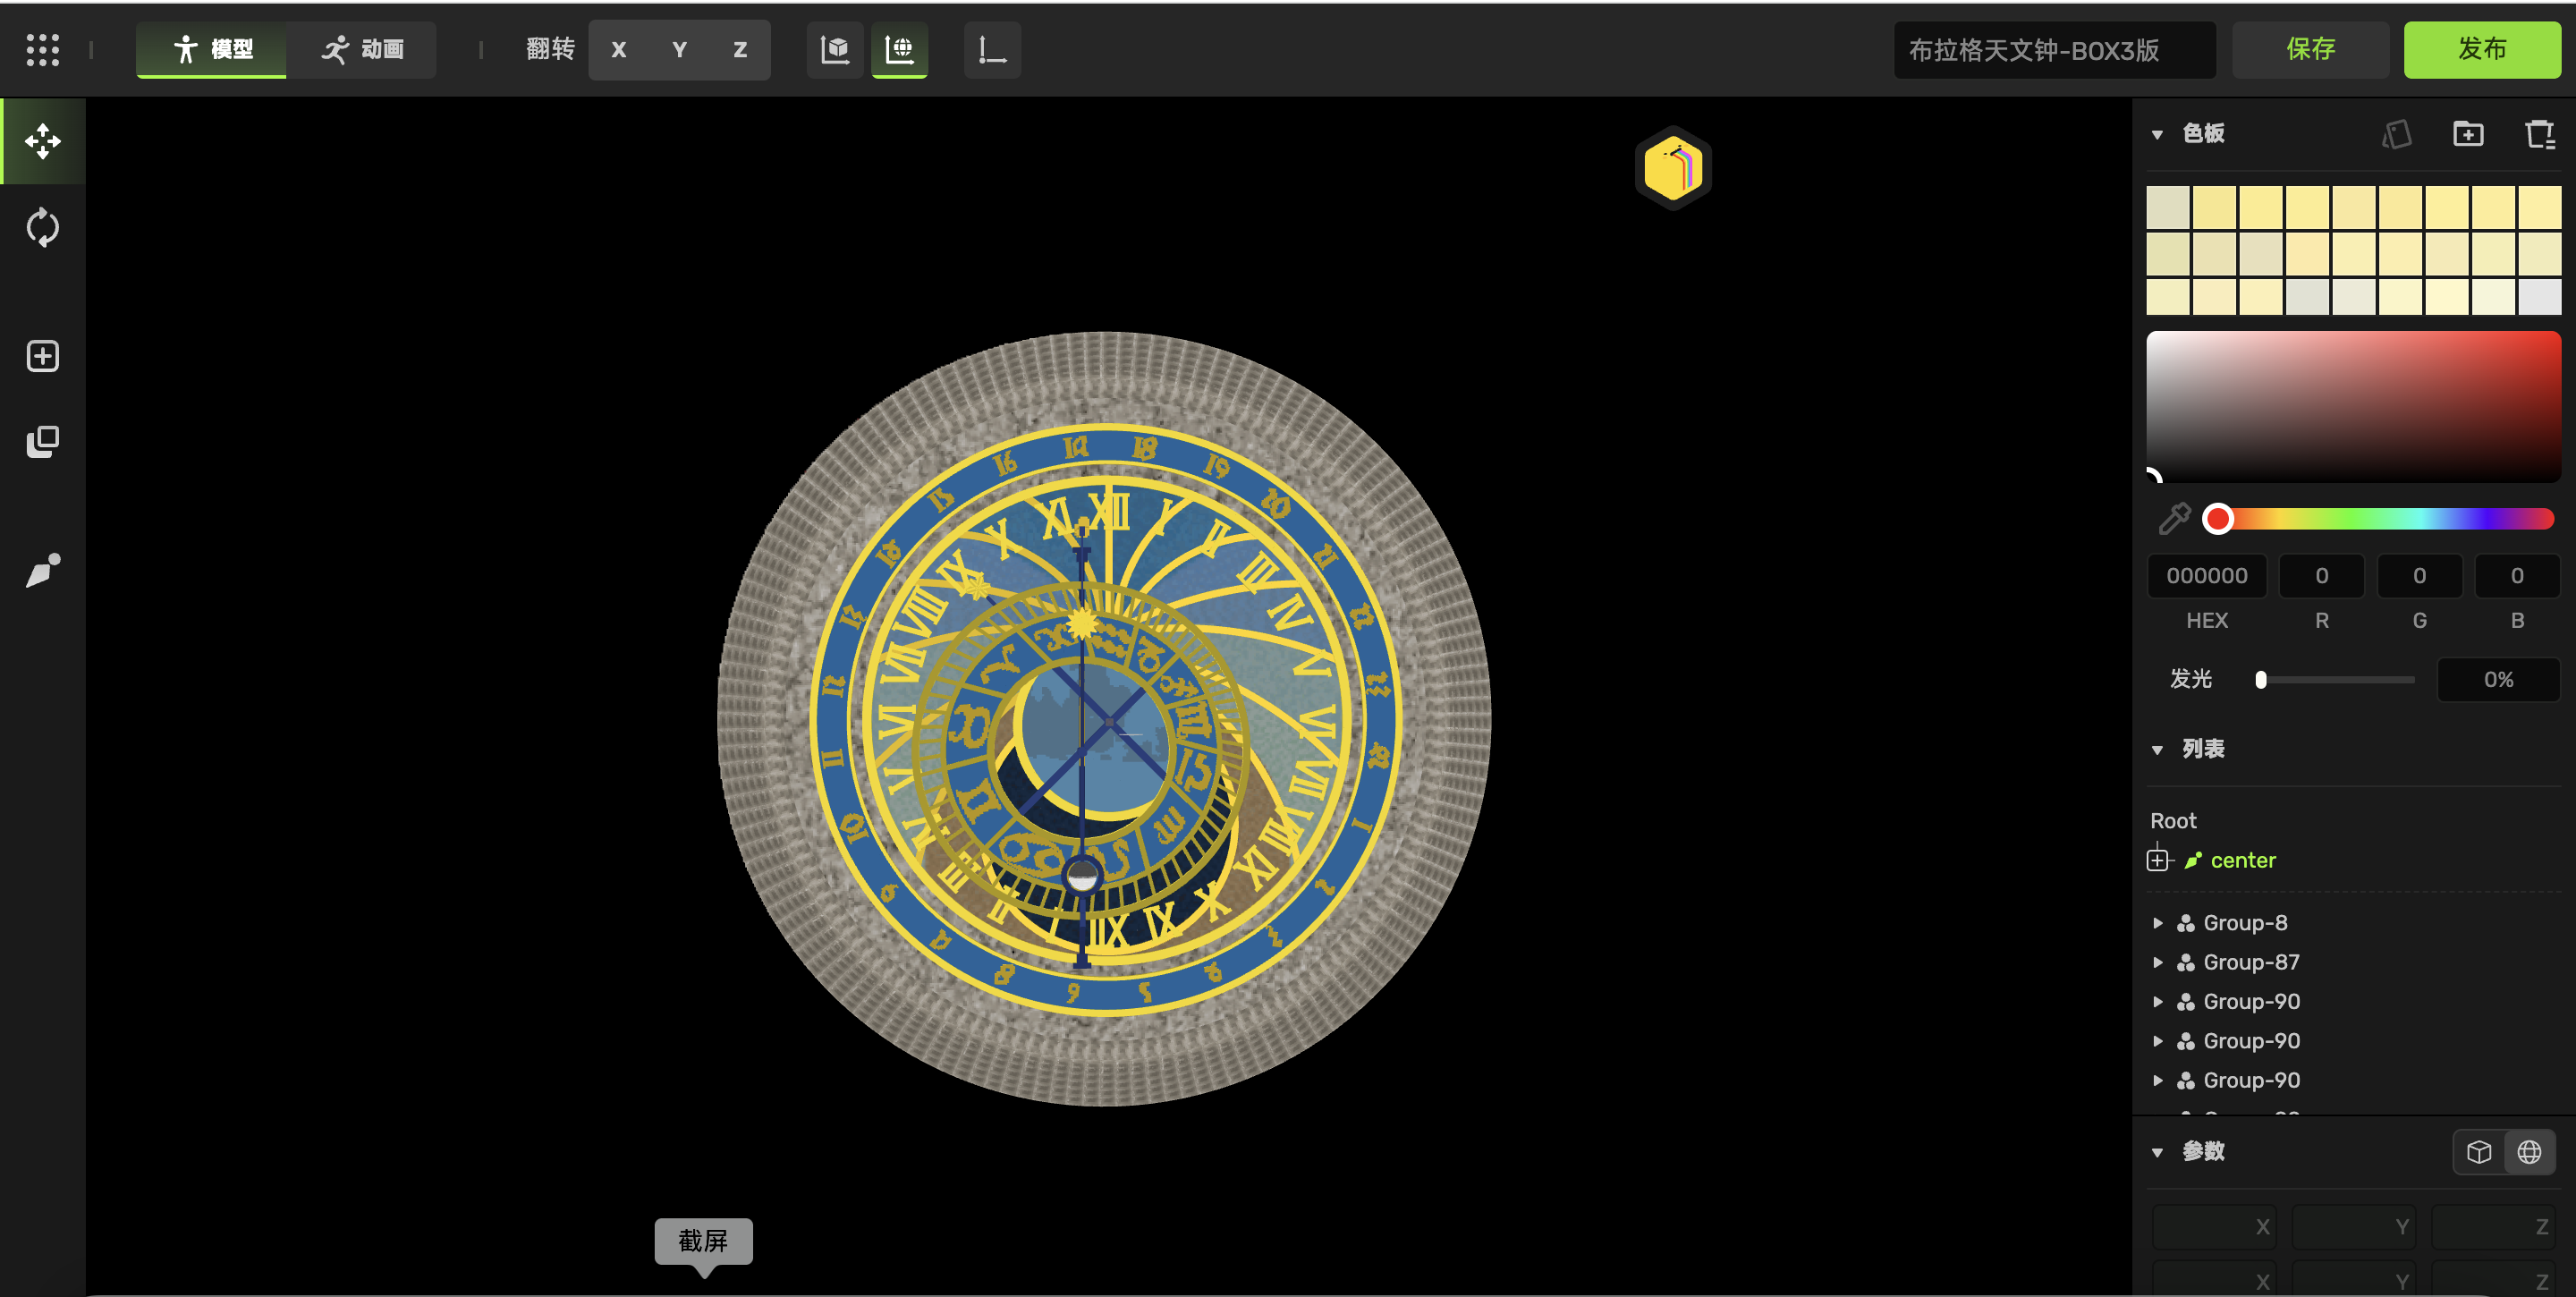Image resolution: width=2576 pixels, height=1297 pixels.
Task: Click the G value input field
Action: click(x=2419, y=576)
